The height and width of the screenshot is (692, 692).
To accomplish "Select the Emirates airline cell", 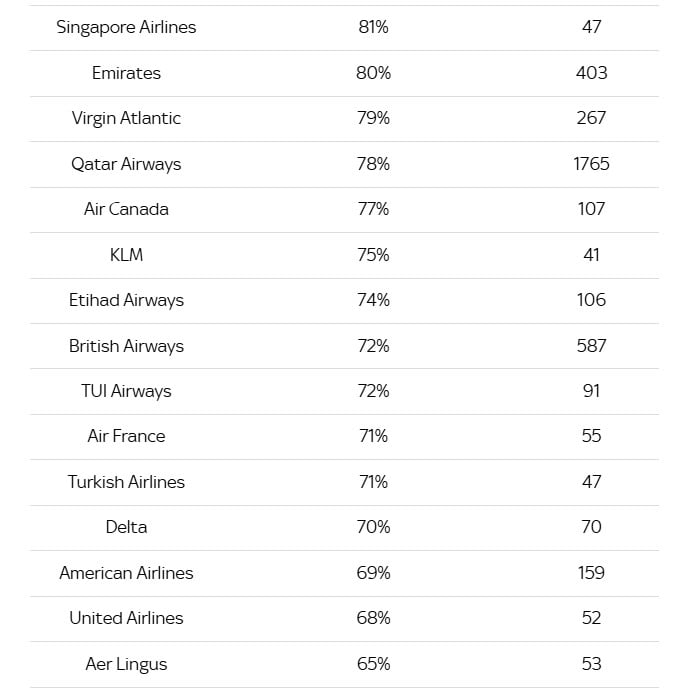I will [126, 73].
